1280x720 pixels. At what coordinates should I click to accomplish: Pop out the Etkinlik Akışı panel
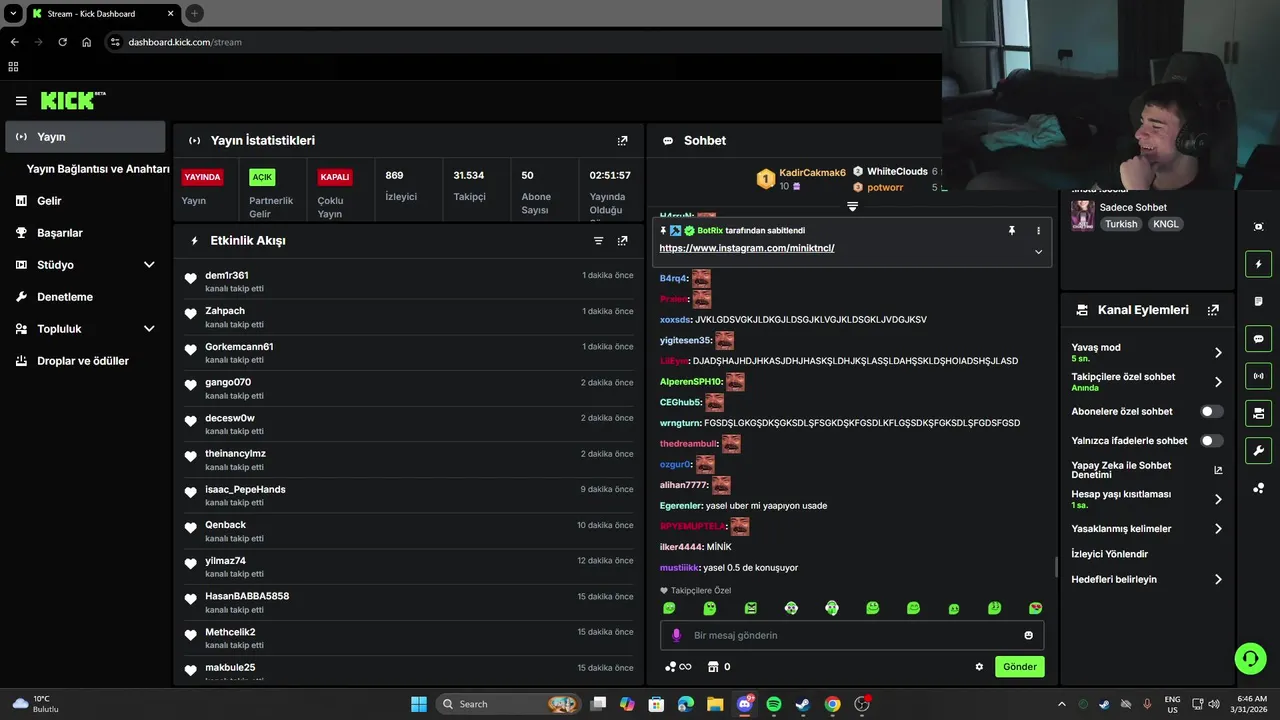[622, 241]
